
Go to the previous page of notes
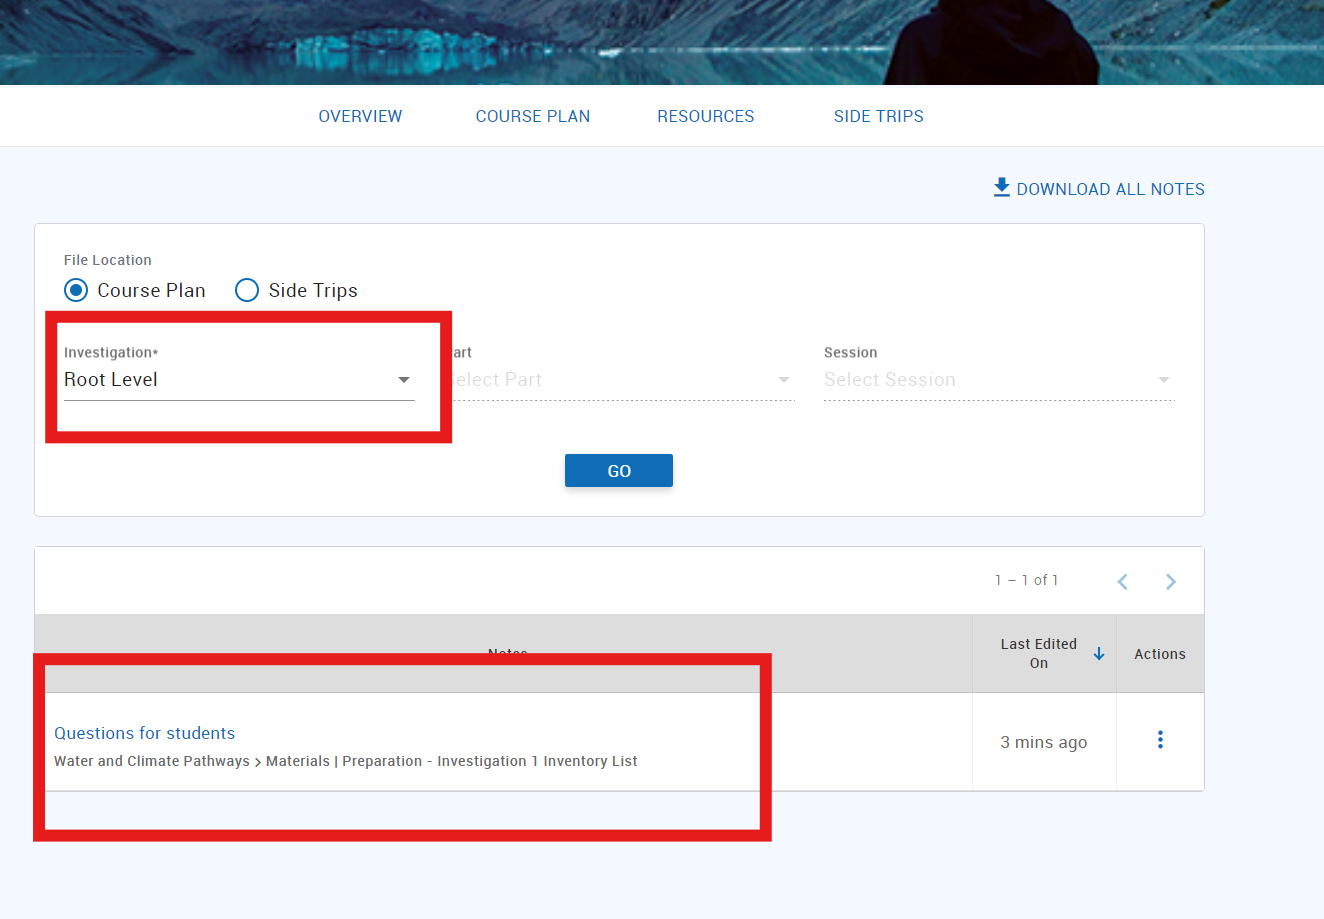[1123, 582]
